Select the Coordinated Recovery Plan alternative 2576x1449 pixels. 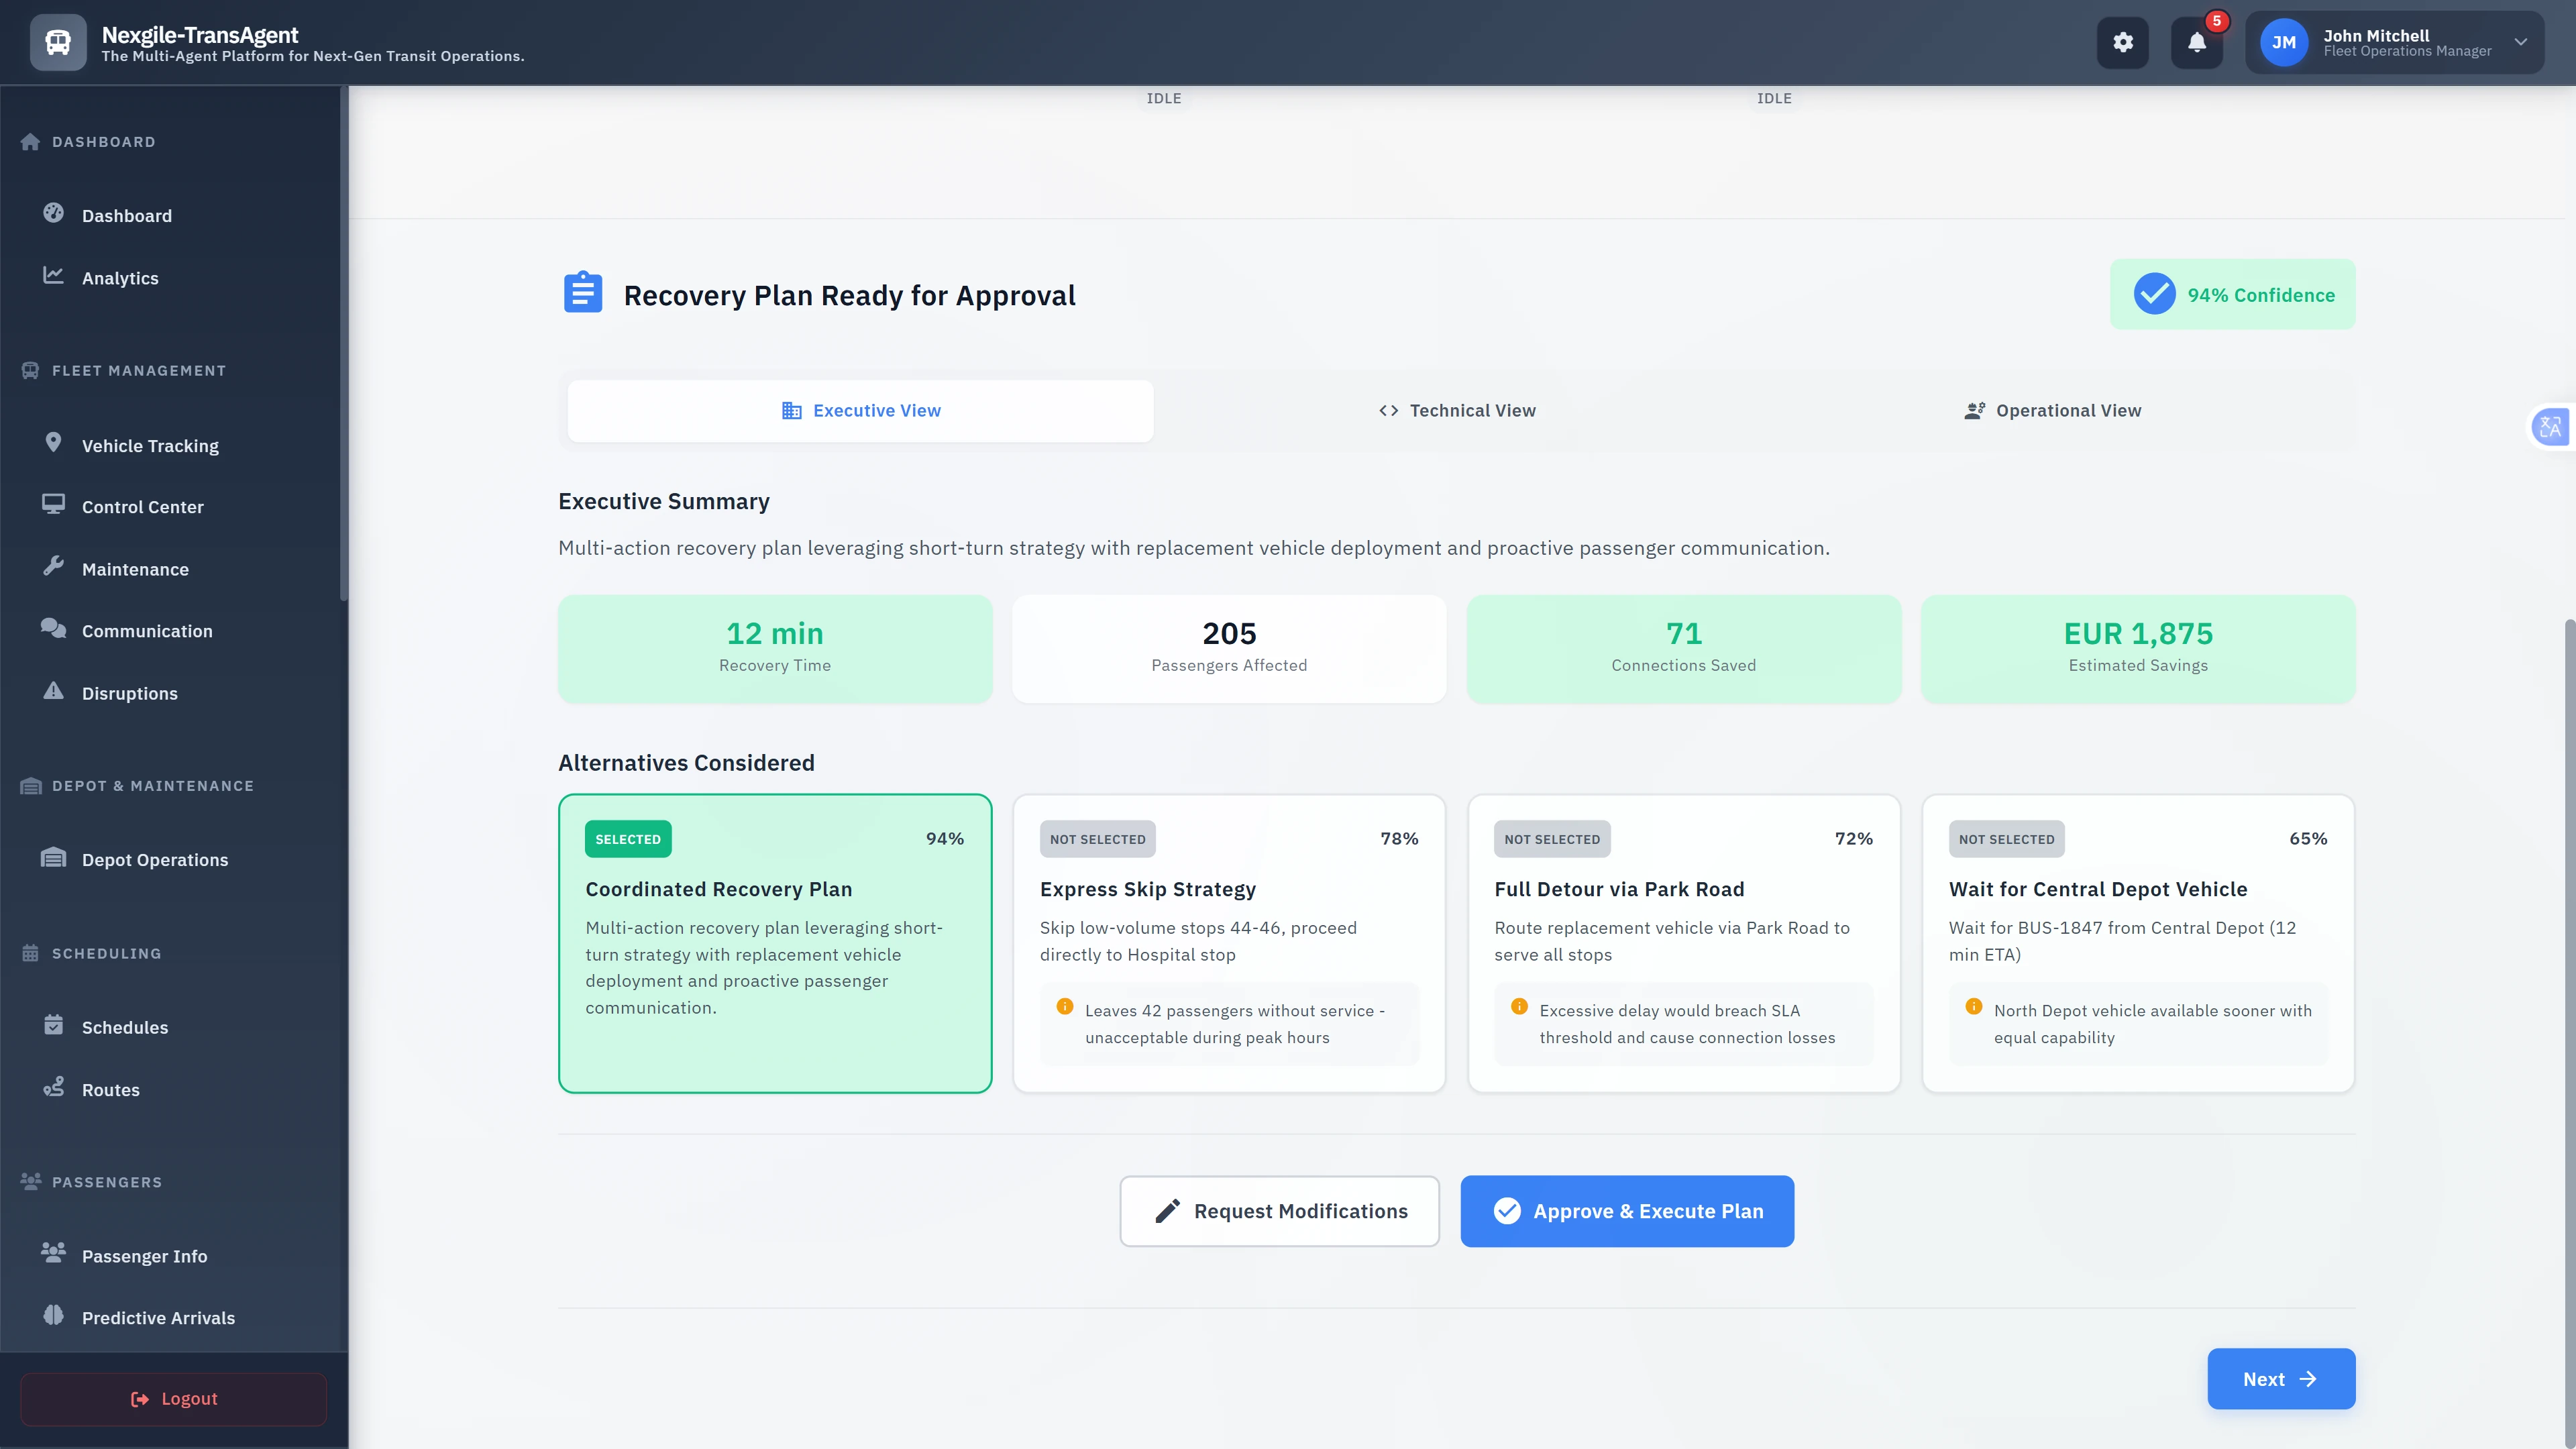pyautogui.click(x=774, y=942)
